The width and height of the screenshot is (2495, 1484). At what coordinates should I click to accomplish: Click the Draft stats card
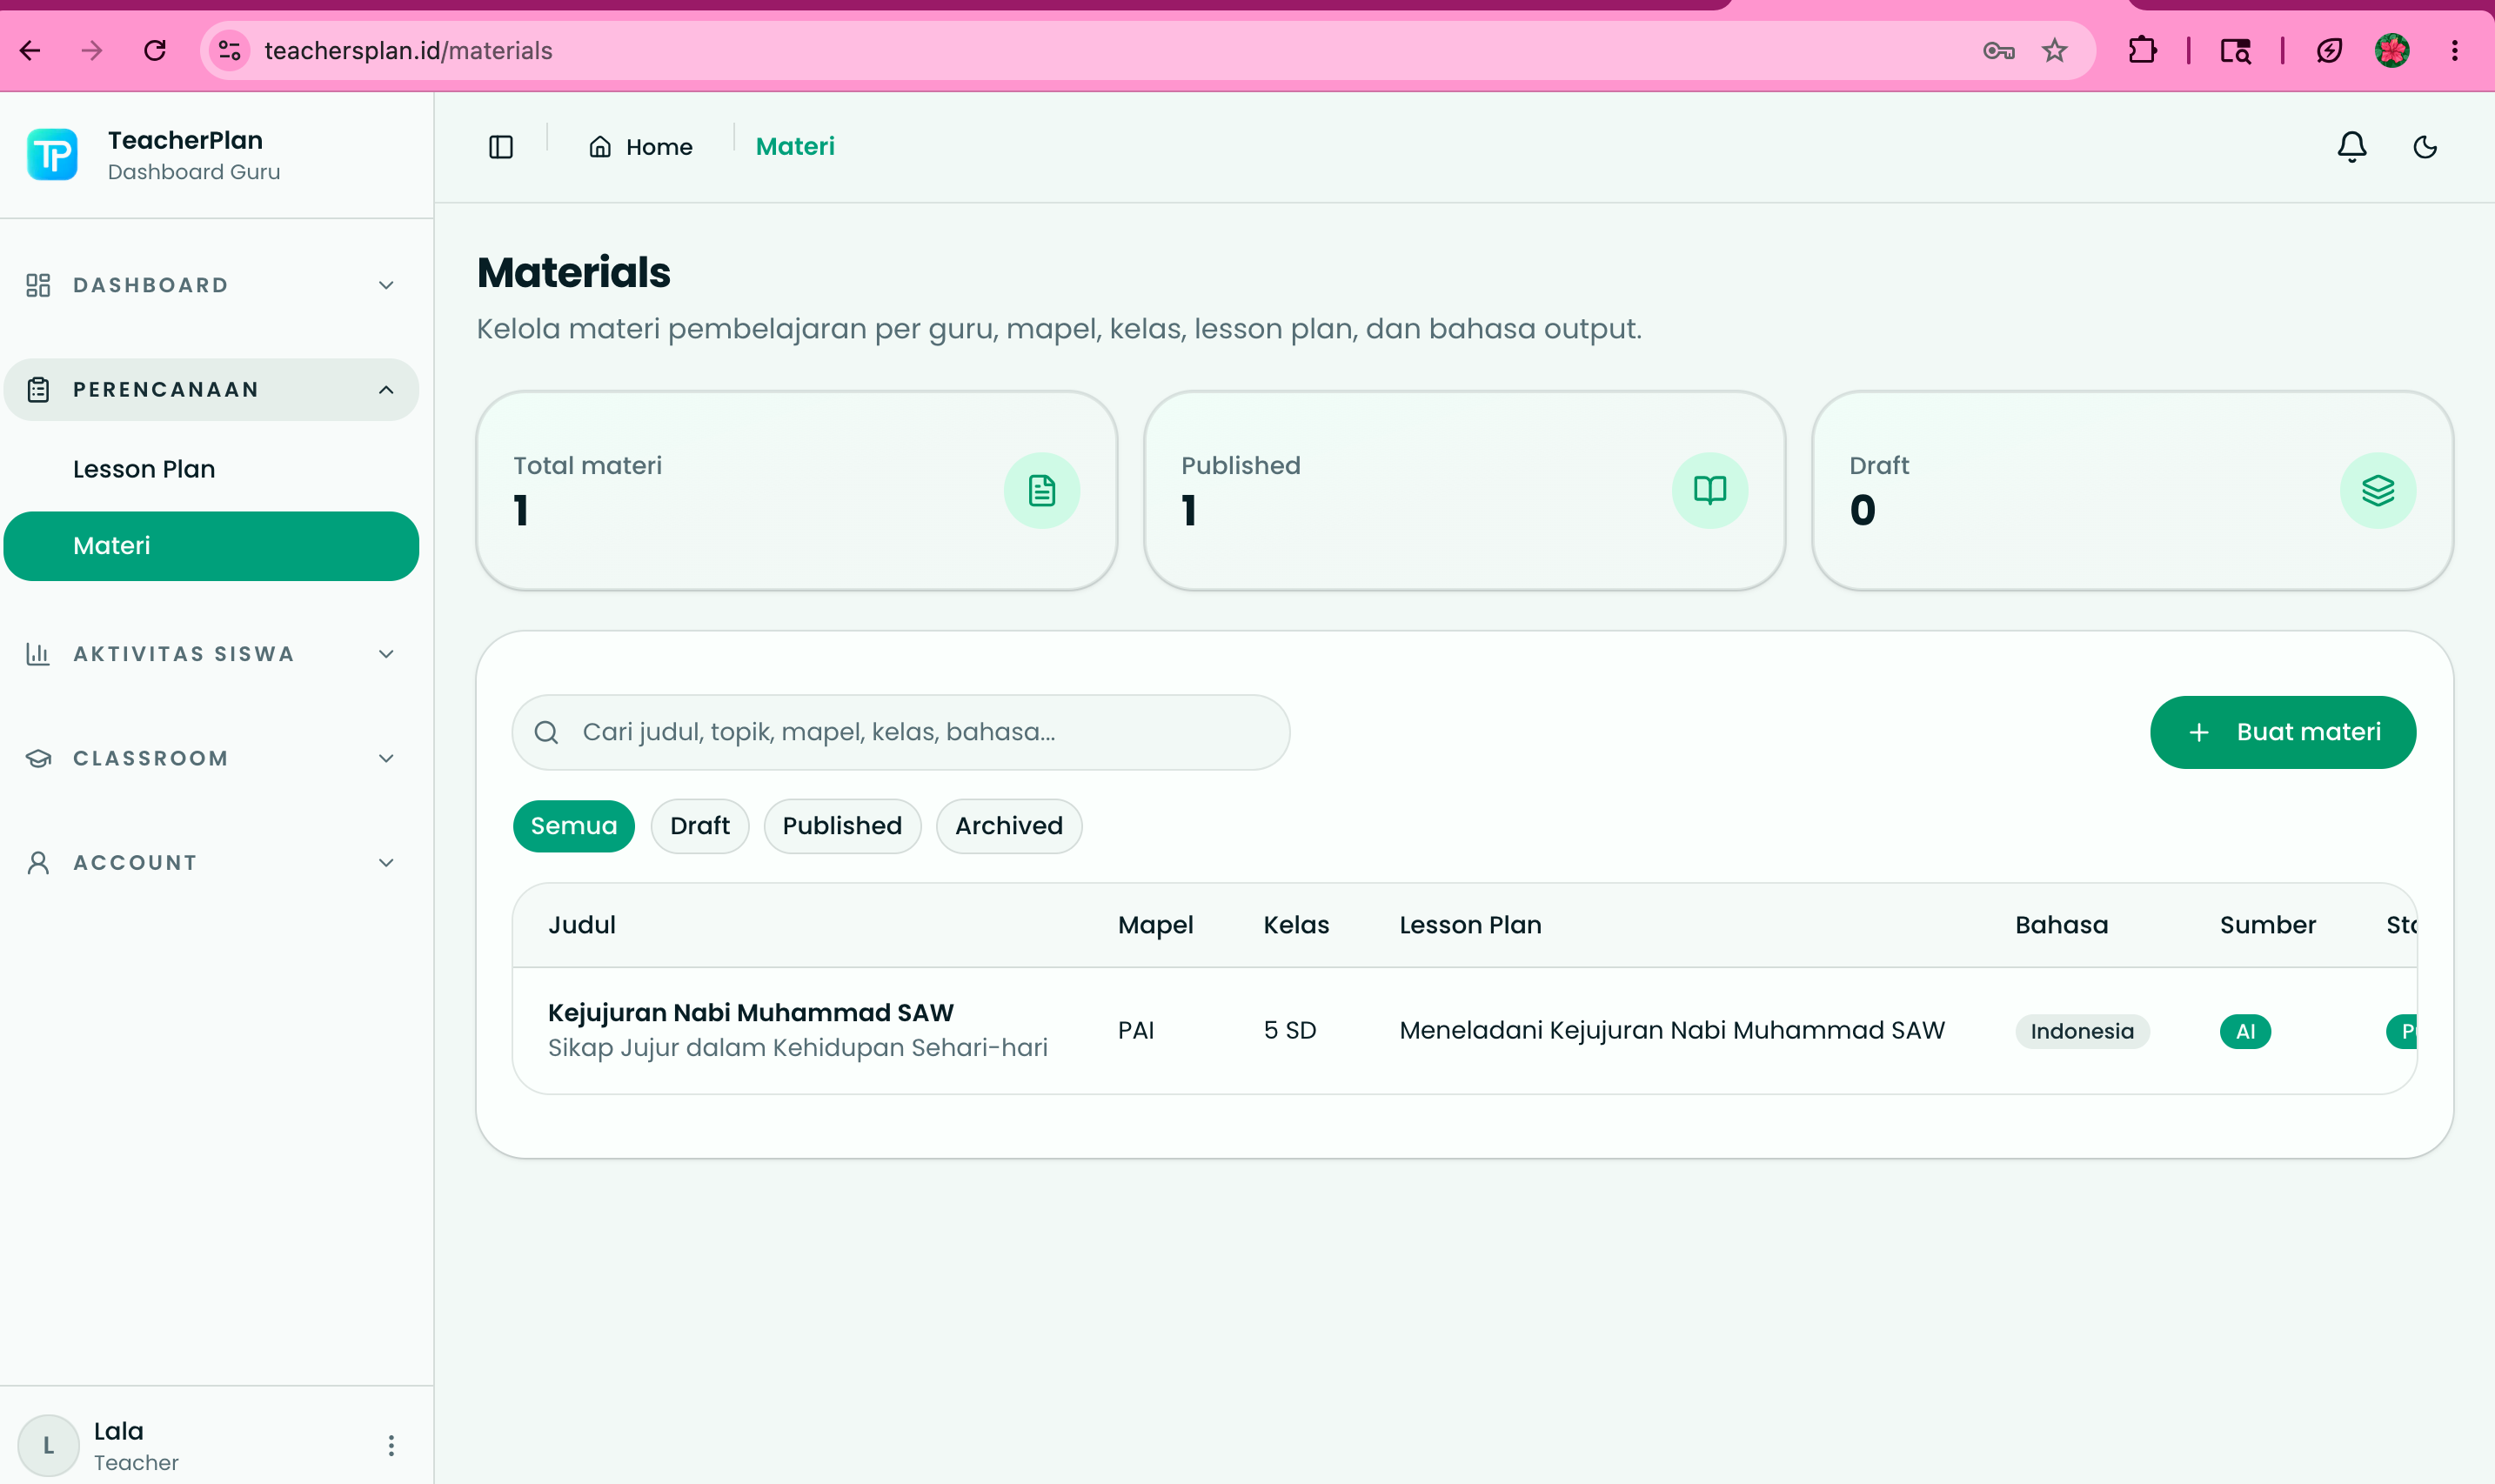[2133, 490]
